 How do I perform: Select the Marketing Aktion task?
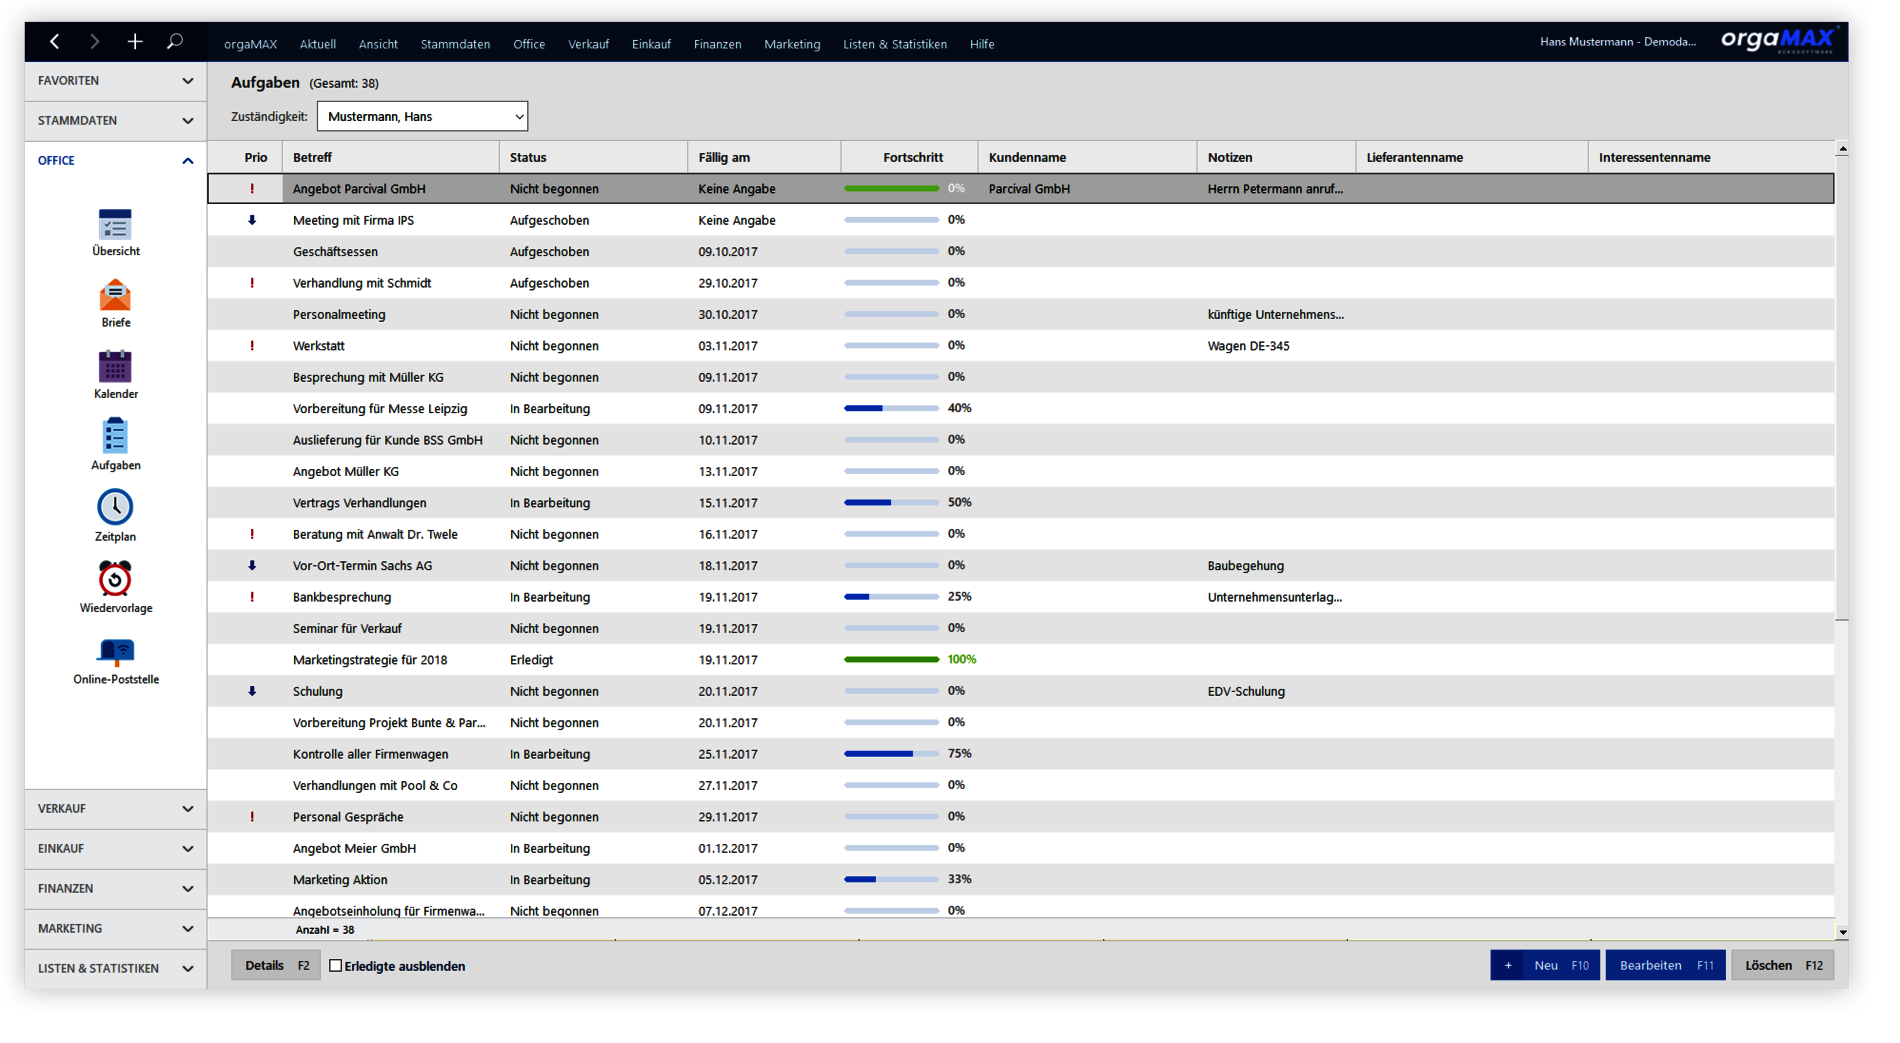(x=1021, y=880)
